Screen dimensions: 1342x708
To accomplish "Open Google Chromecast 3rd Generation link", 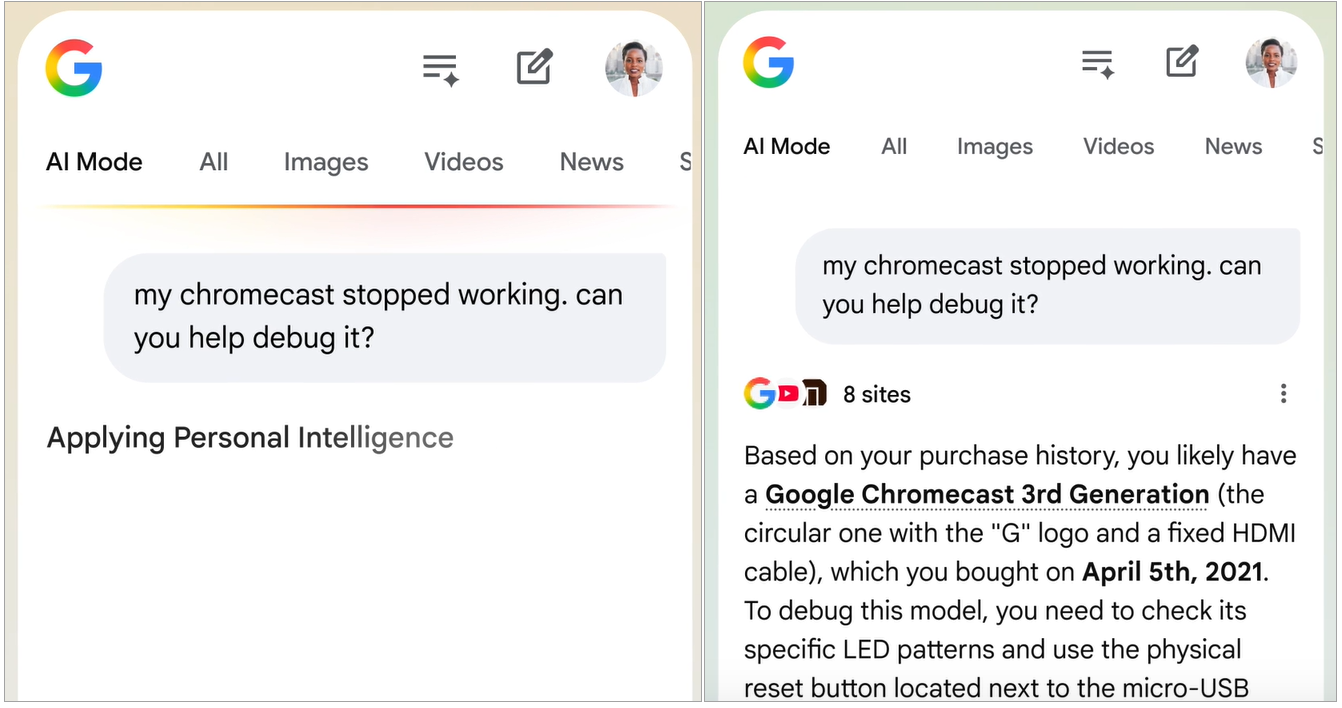I will [x=987, y=495].
